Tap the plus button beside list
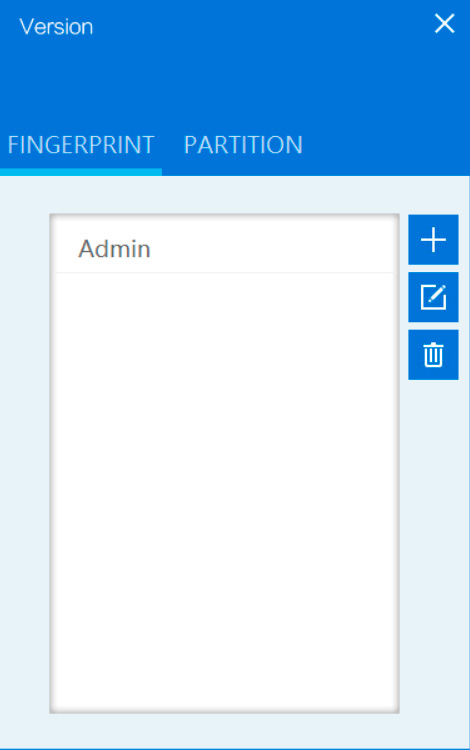The image size is (470, 750). [x=433, y=240]
